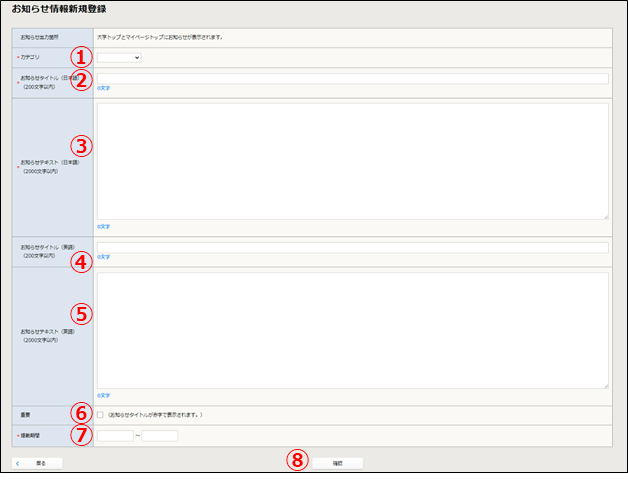Click the red circled number 2 marker

point(83,80)
